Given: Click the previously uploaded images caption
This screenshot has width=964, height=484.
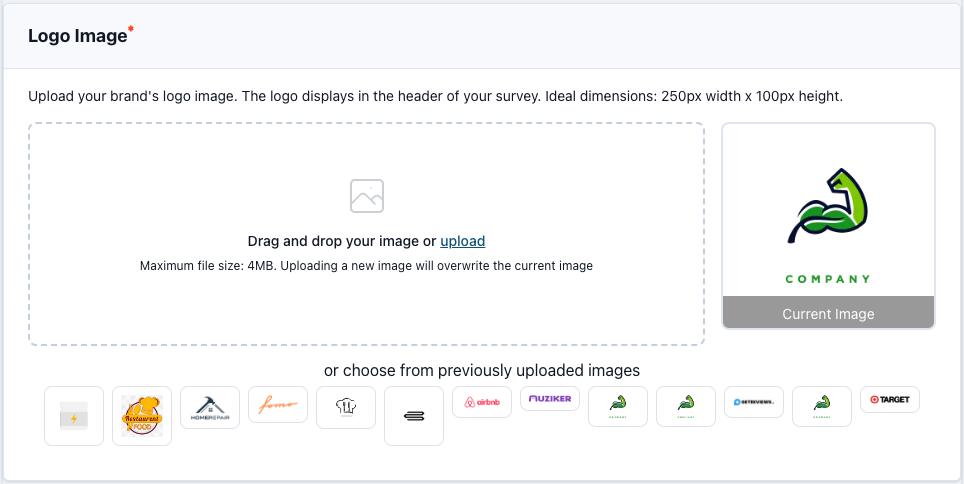Looking at the screenshot, I should click(482, 370).
